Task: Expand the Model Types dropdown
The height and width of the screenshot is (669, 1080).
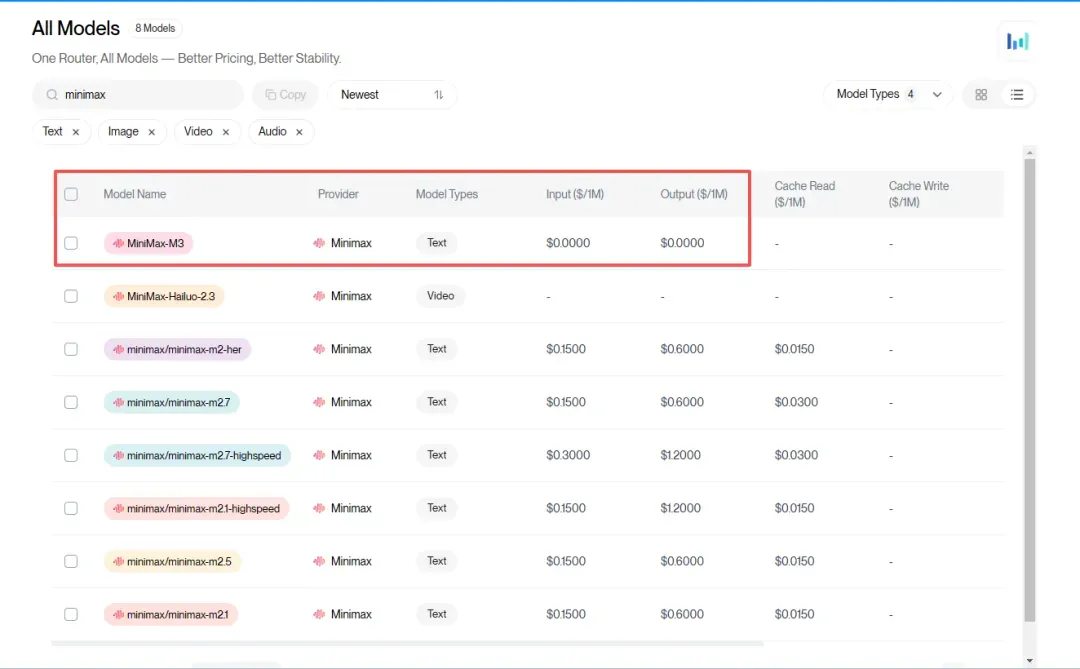Action: [888, 94]
